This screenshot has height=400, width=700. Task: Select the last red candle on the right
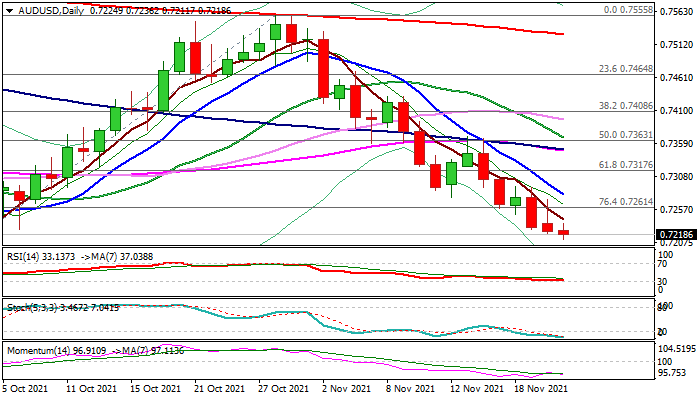(564, 233)
